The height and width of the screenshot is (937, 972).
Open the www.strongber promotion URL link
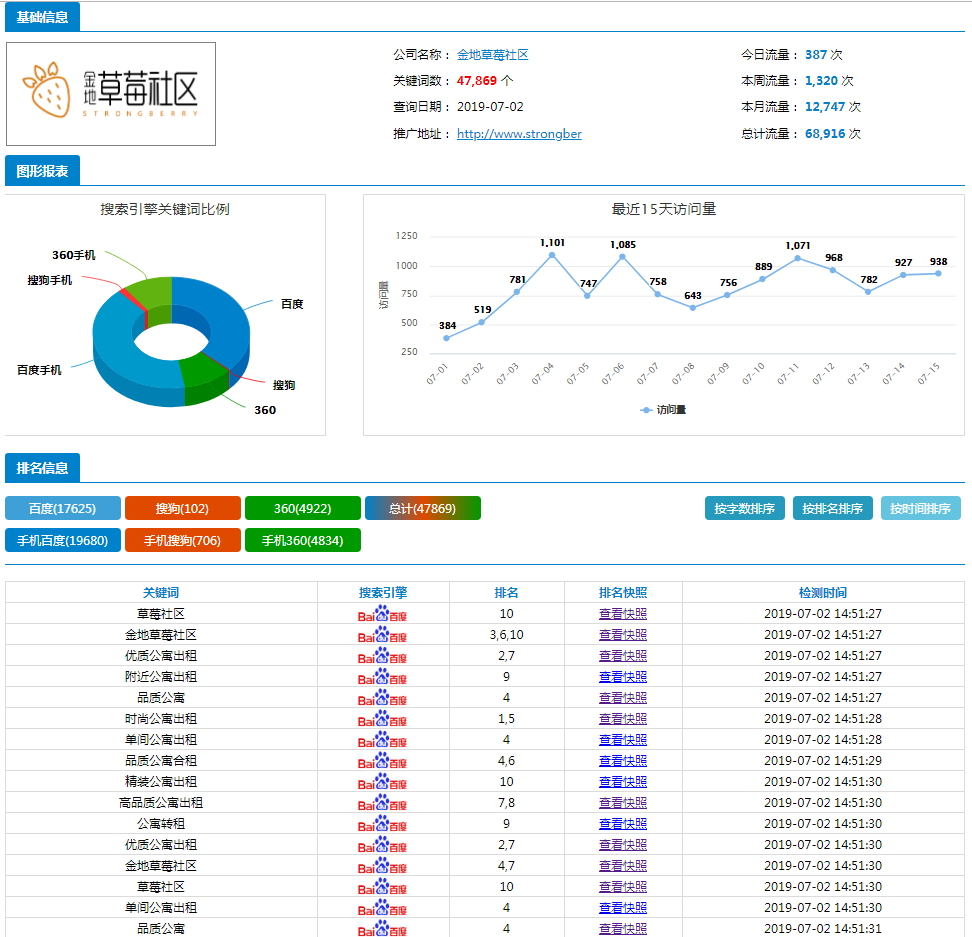coord(519,134)
